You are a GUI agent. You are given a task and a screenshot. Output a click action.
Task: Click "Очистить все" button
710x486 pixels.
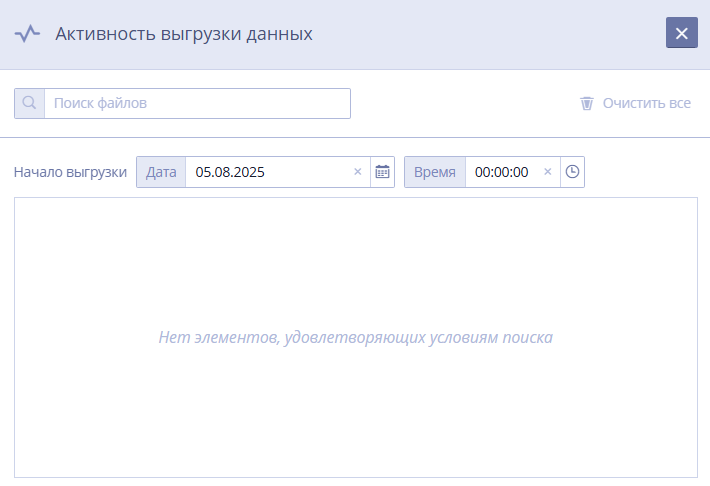pos(635,103)
